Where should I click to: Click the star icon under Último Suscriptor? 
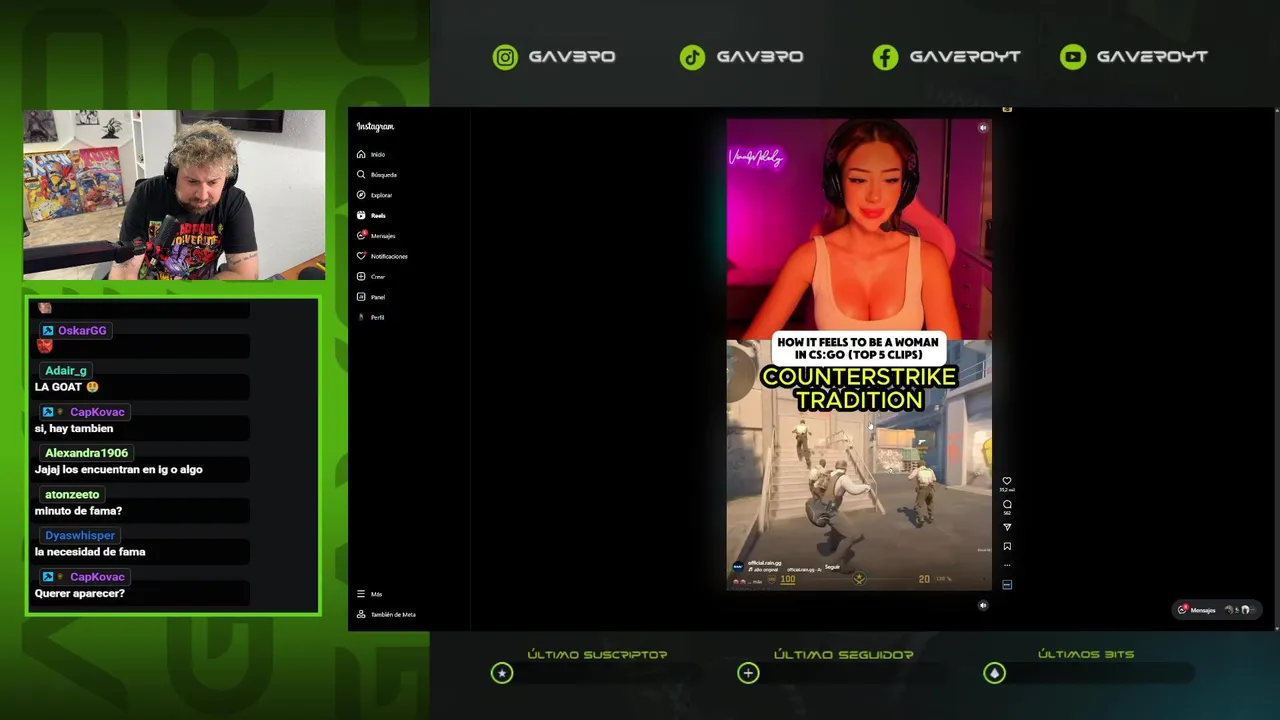(x=502, y=673)
